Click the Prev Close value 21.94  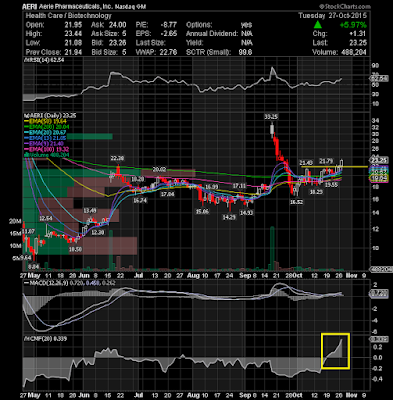74,52
